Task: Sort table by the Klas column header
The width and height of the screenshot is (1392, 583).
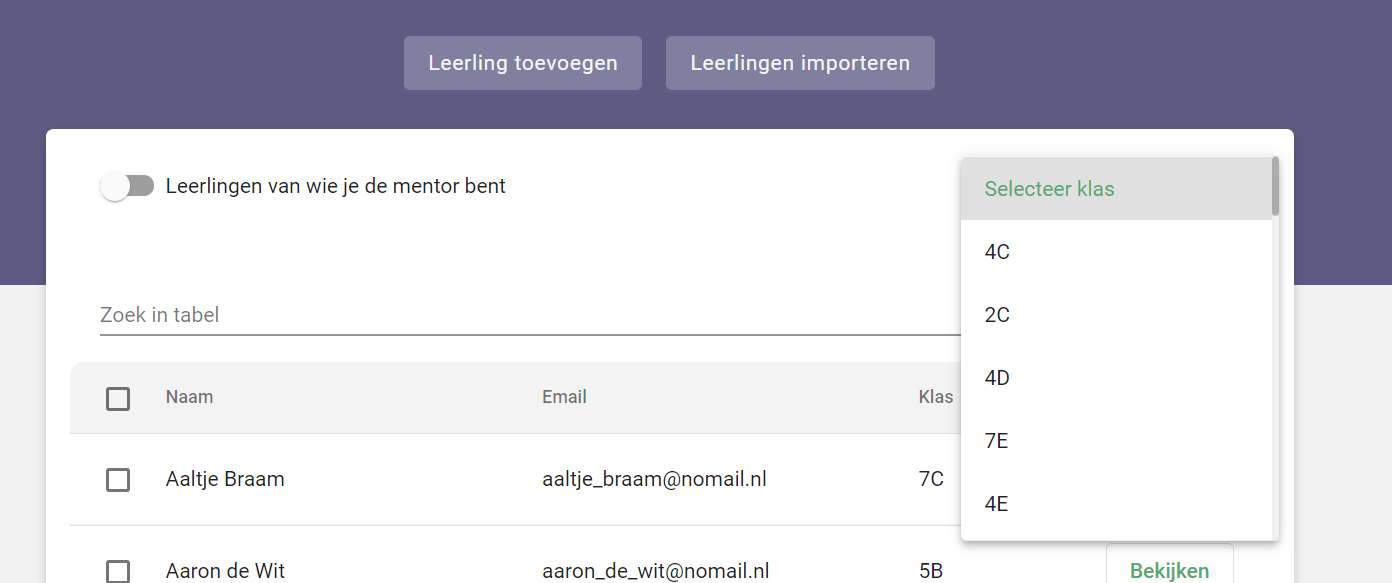Action: [x=936, y=397]
